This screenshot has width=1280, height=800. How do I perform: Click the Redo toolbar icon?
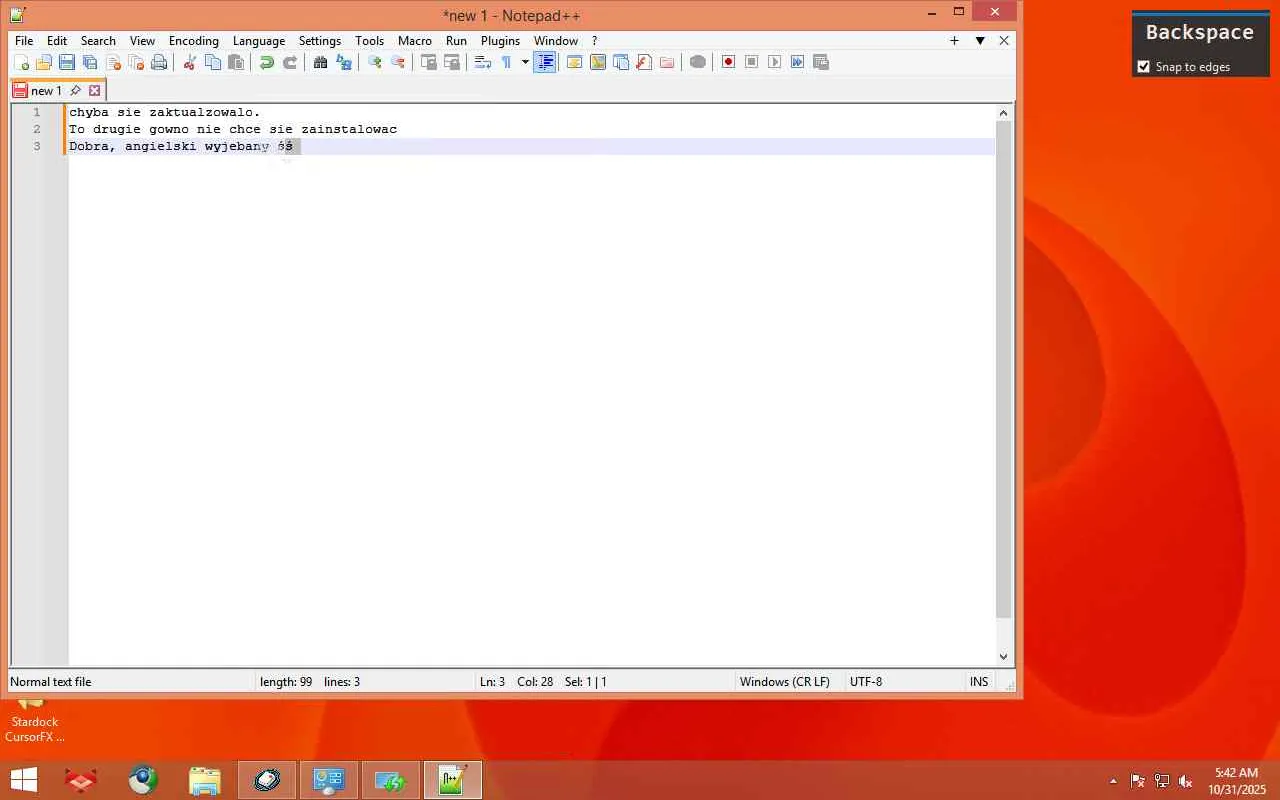(x=290, y=62)
